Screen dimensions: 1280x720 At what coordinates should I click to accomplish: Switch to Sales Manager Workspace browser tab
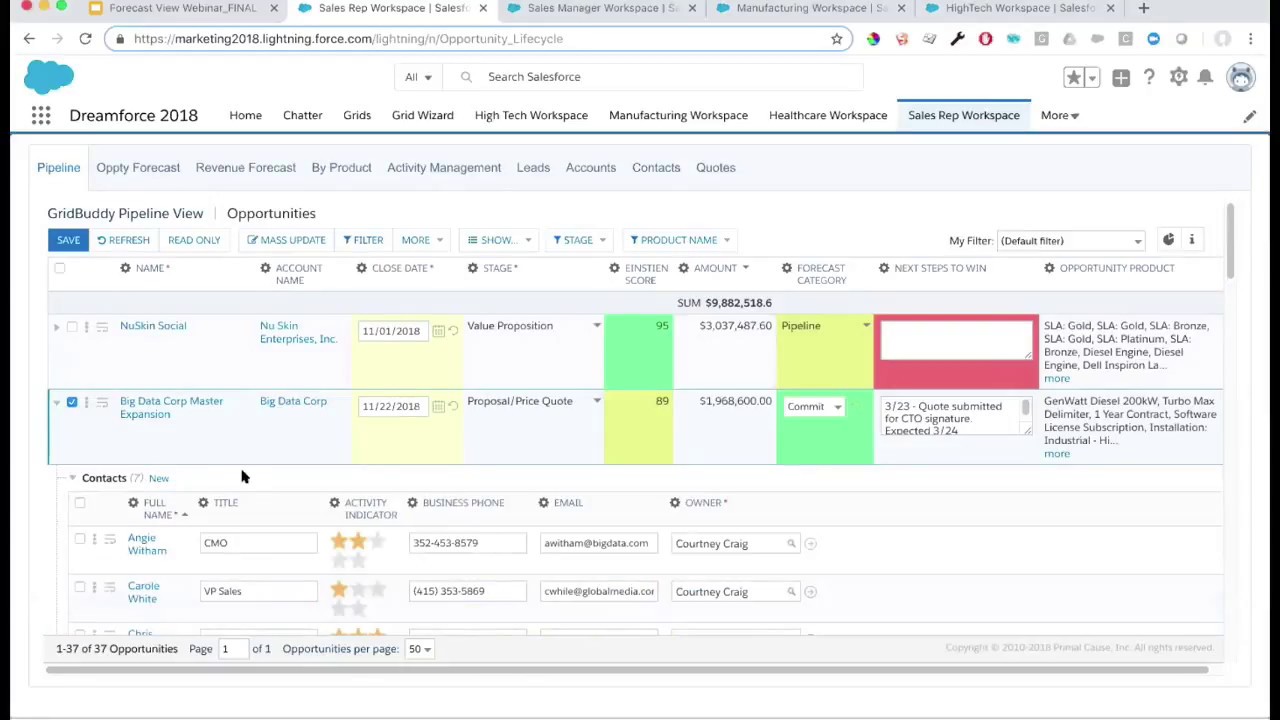click(602, 8)
